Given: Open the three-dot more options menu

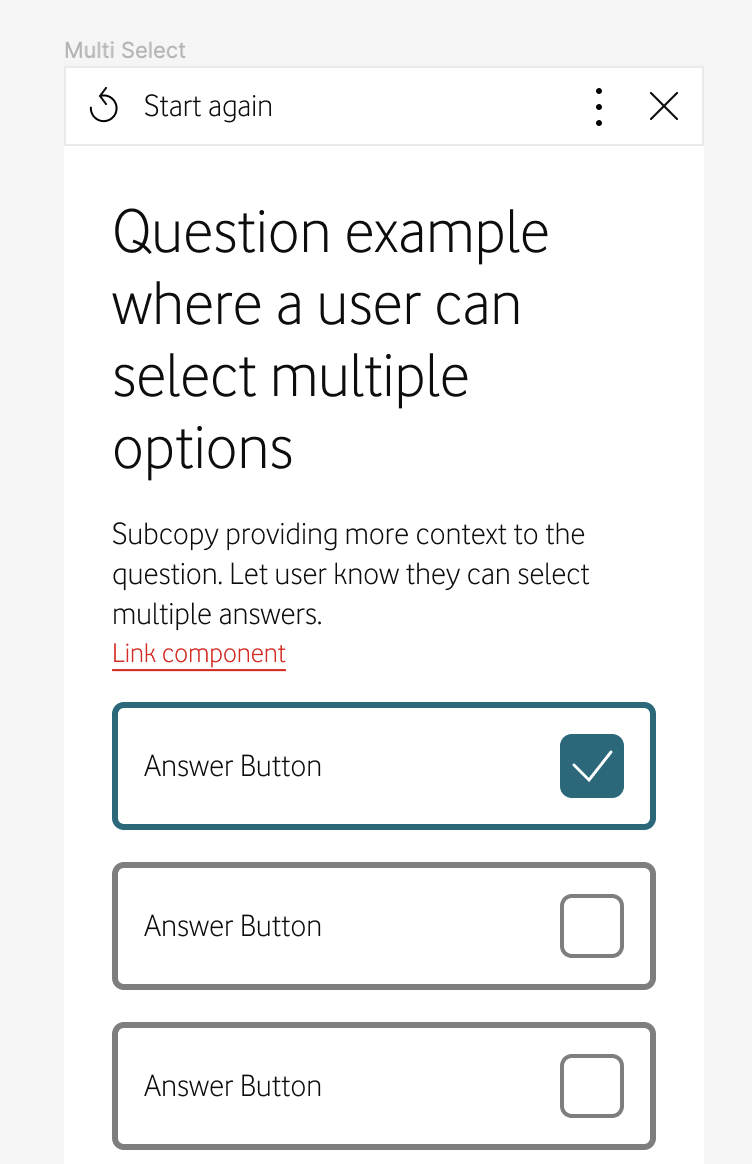Looking at the screenshot, I should coord(598,106).
